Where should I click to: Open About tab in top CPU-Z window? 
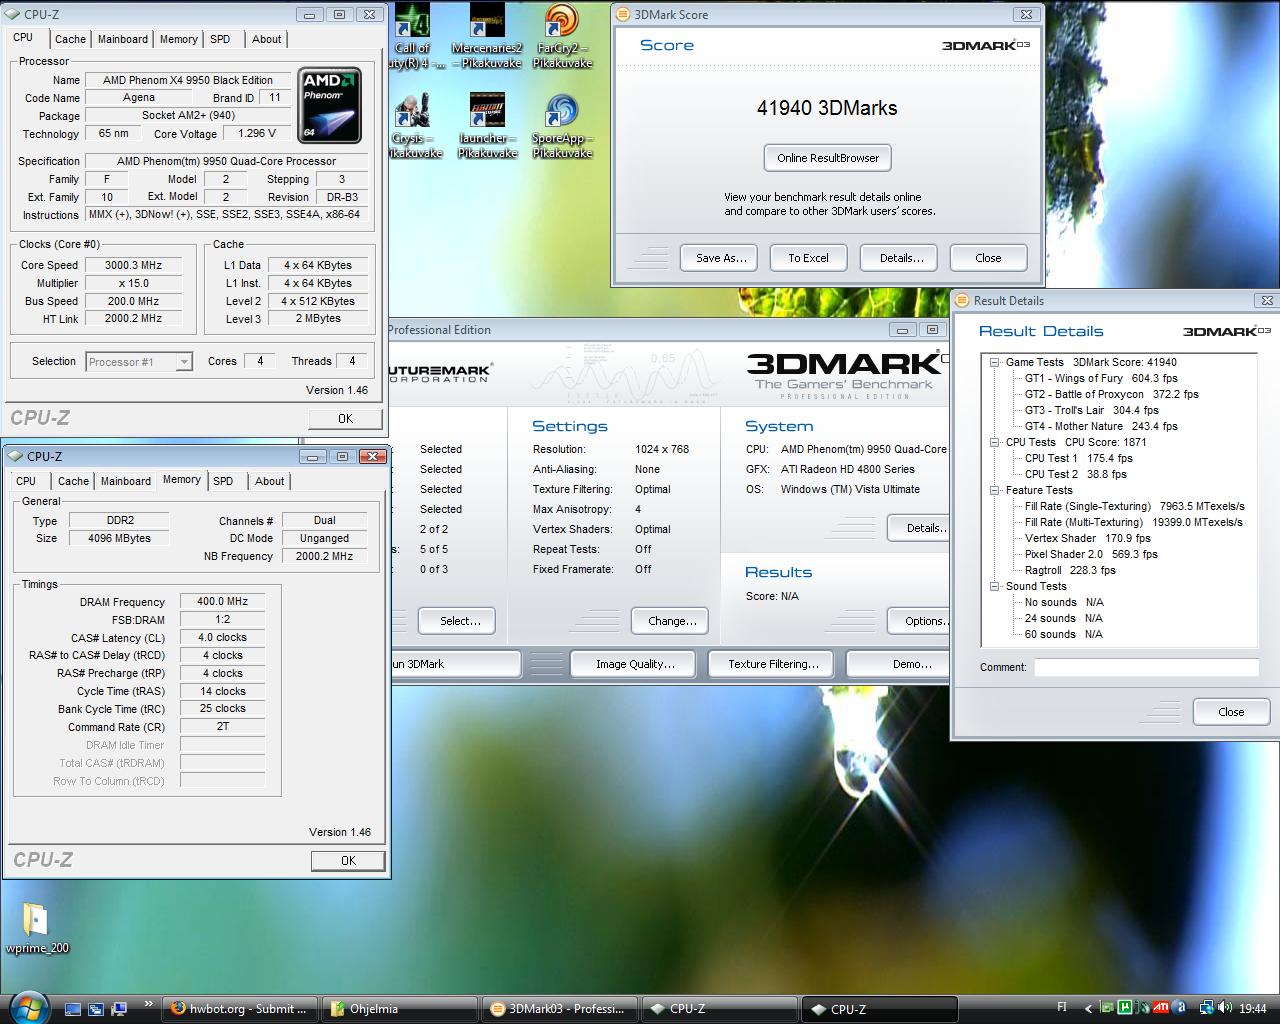point(266,39)
